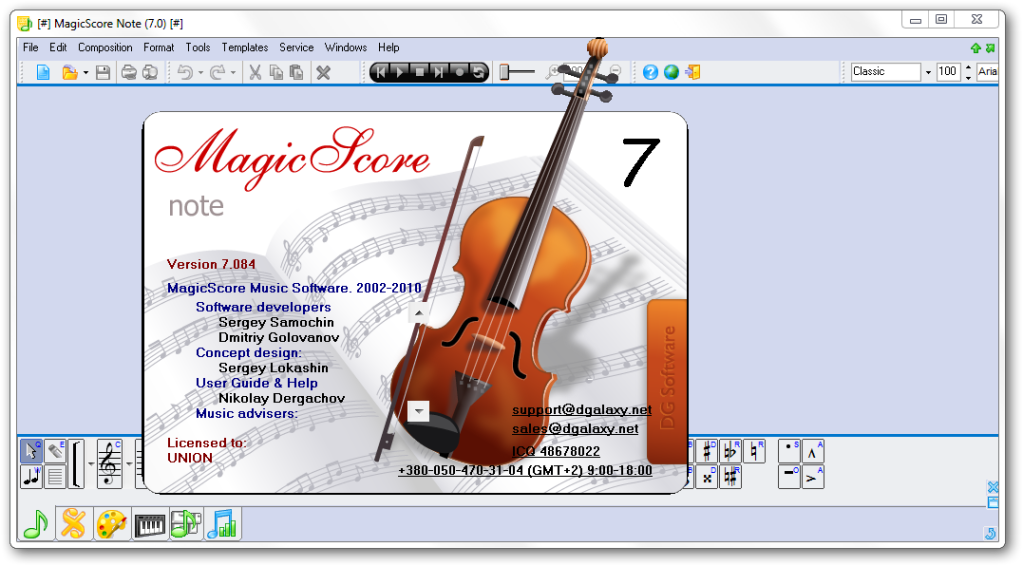Open print preview icon
Screen dimensions: 1023x566
point(150,72)
